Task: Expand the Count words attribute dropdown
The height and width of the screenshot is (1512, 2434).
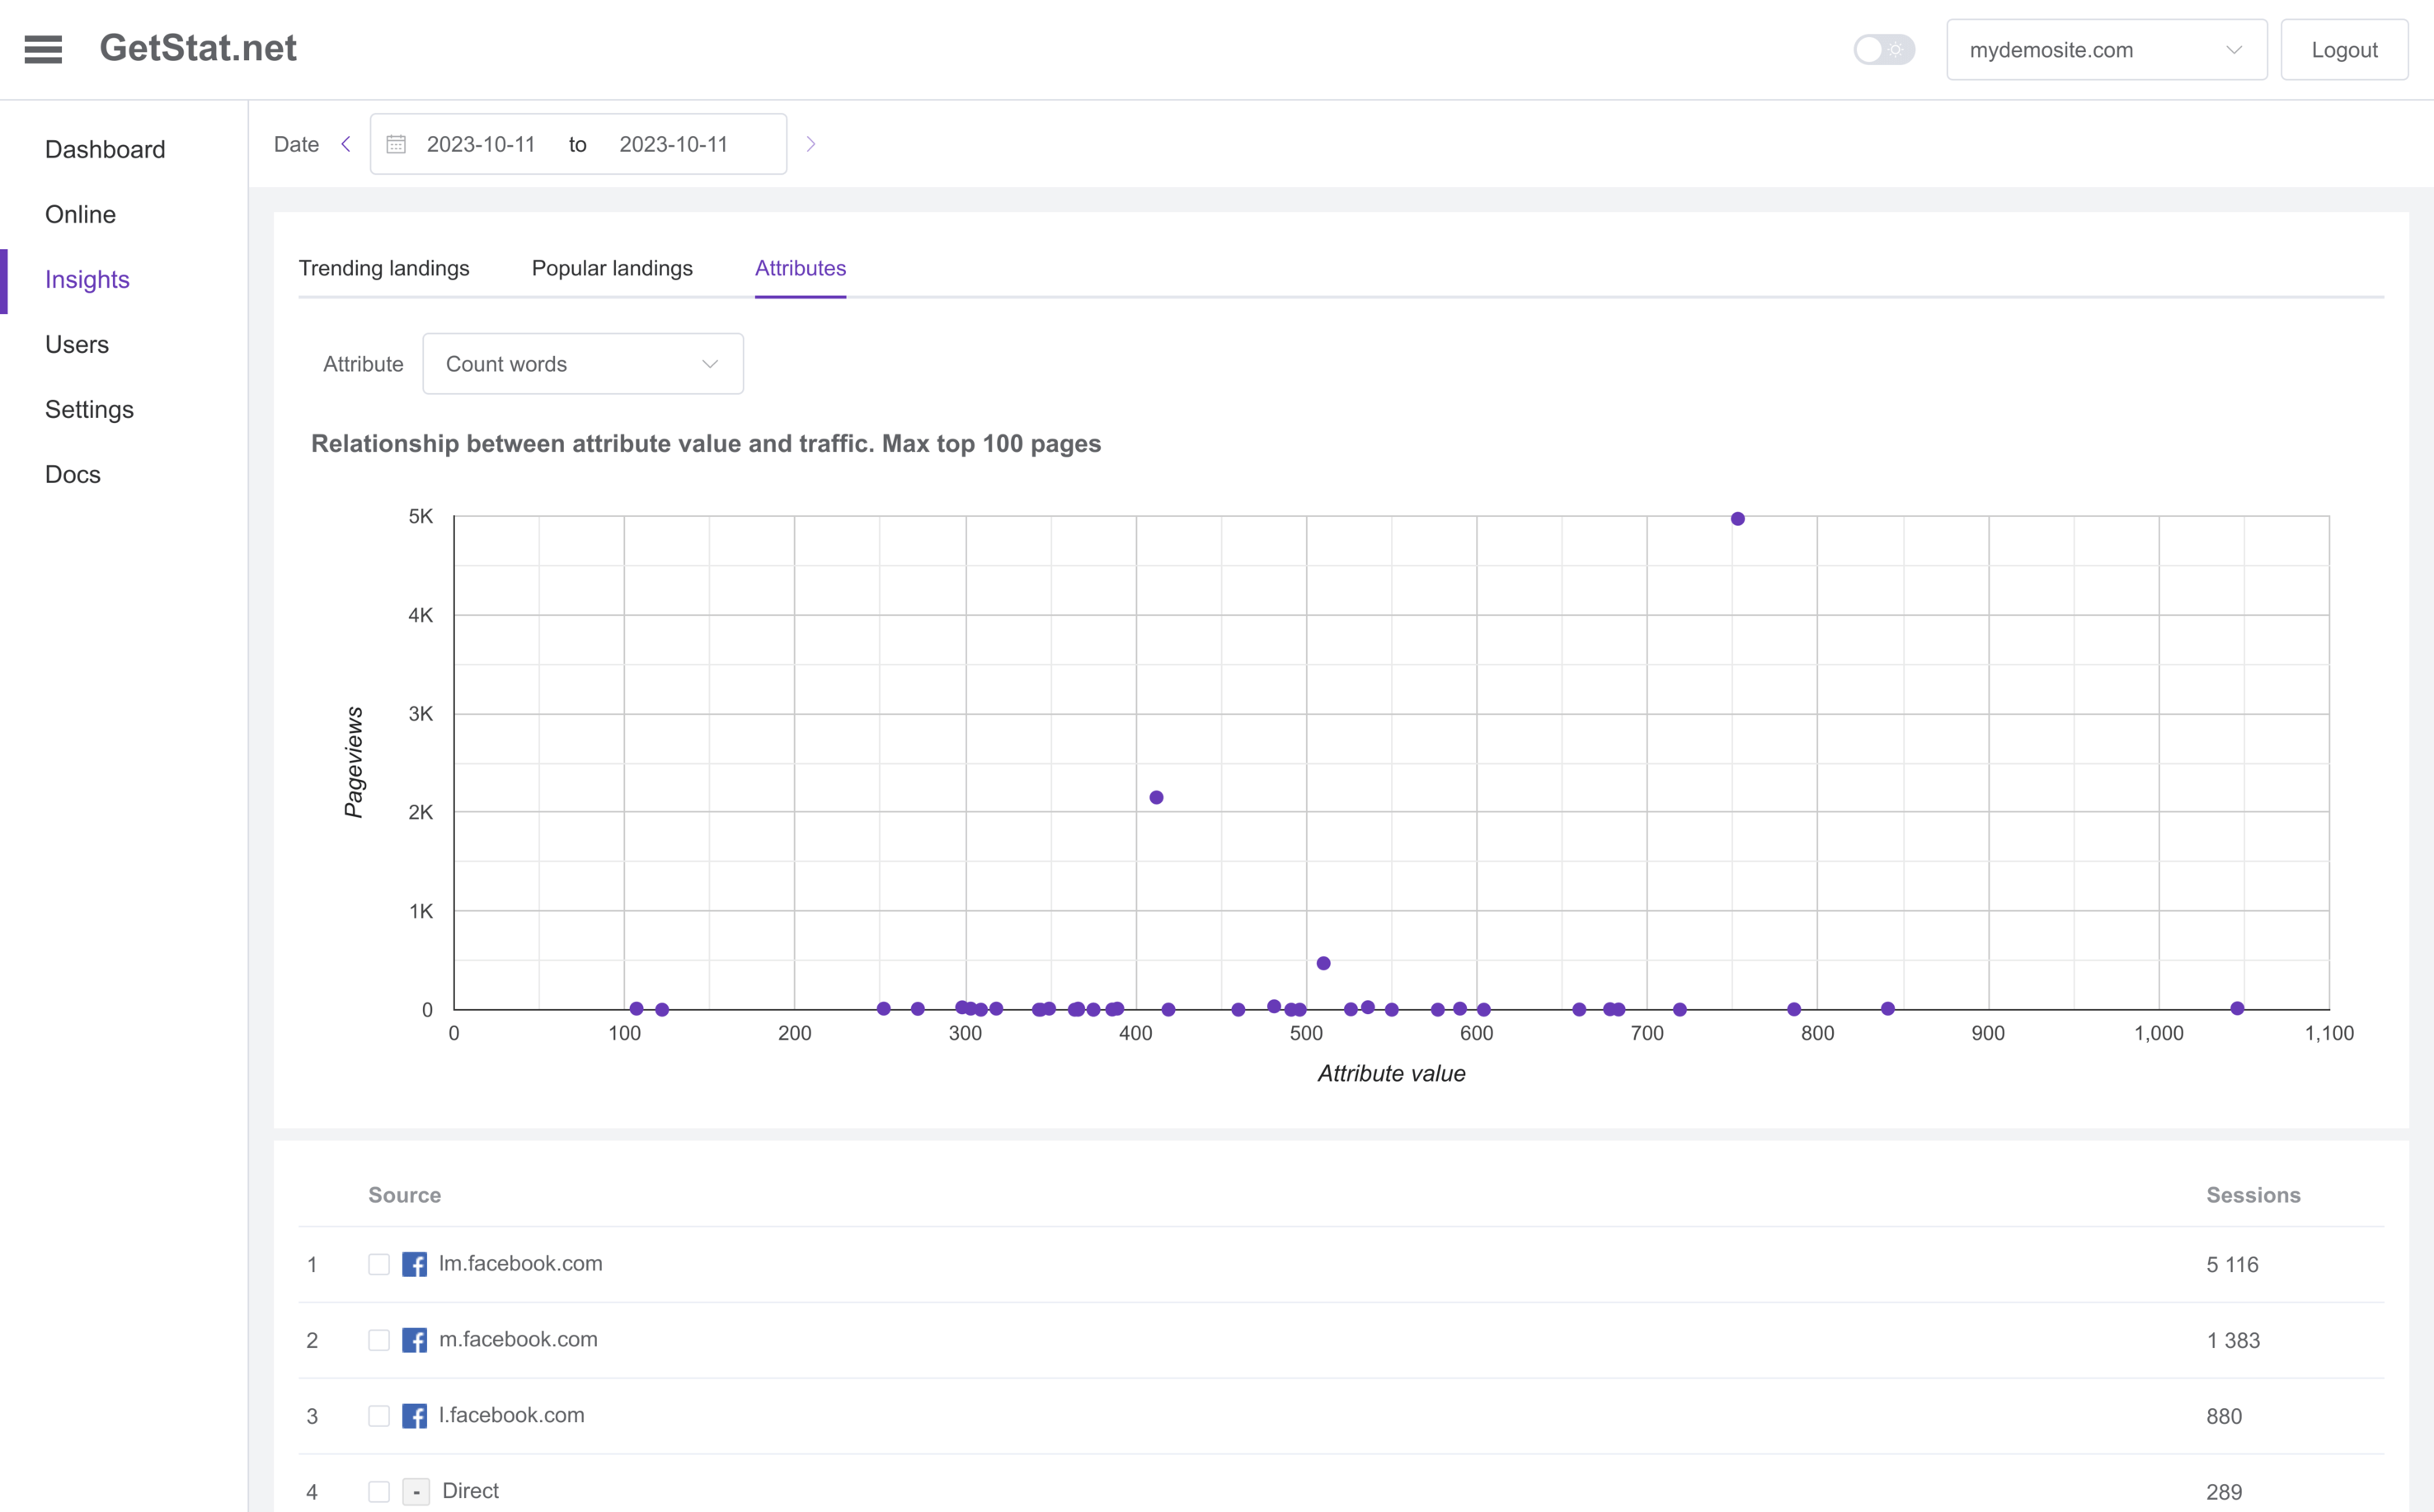Action: coord(582,364)
